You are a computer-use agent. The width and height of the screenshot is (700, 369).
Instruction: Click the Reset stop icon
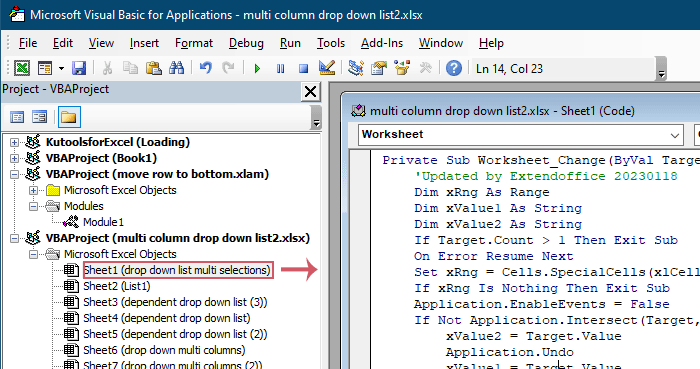point(304,69)
